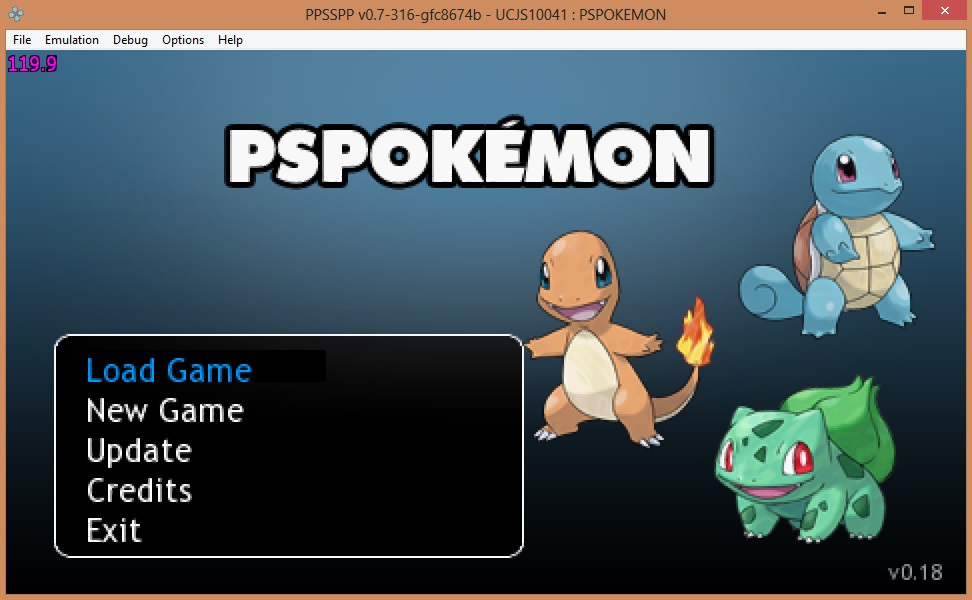Click the PPSSPP icon in title bar

click(x=17, y=14)
